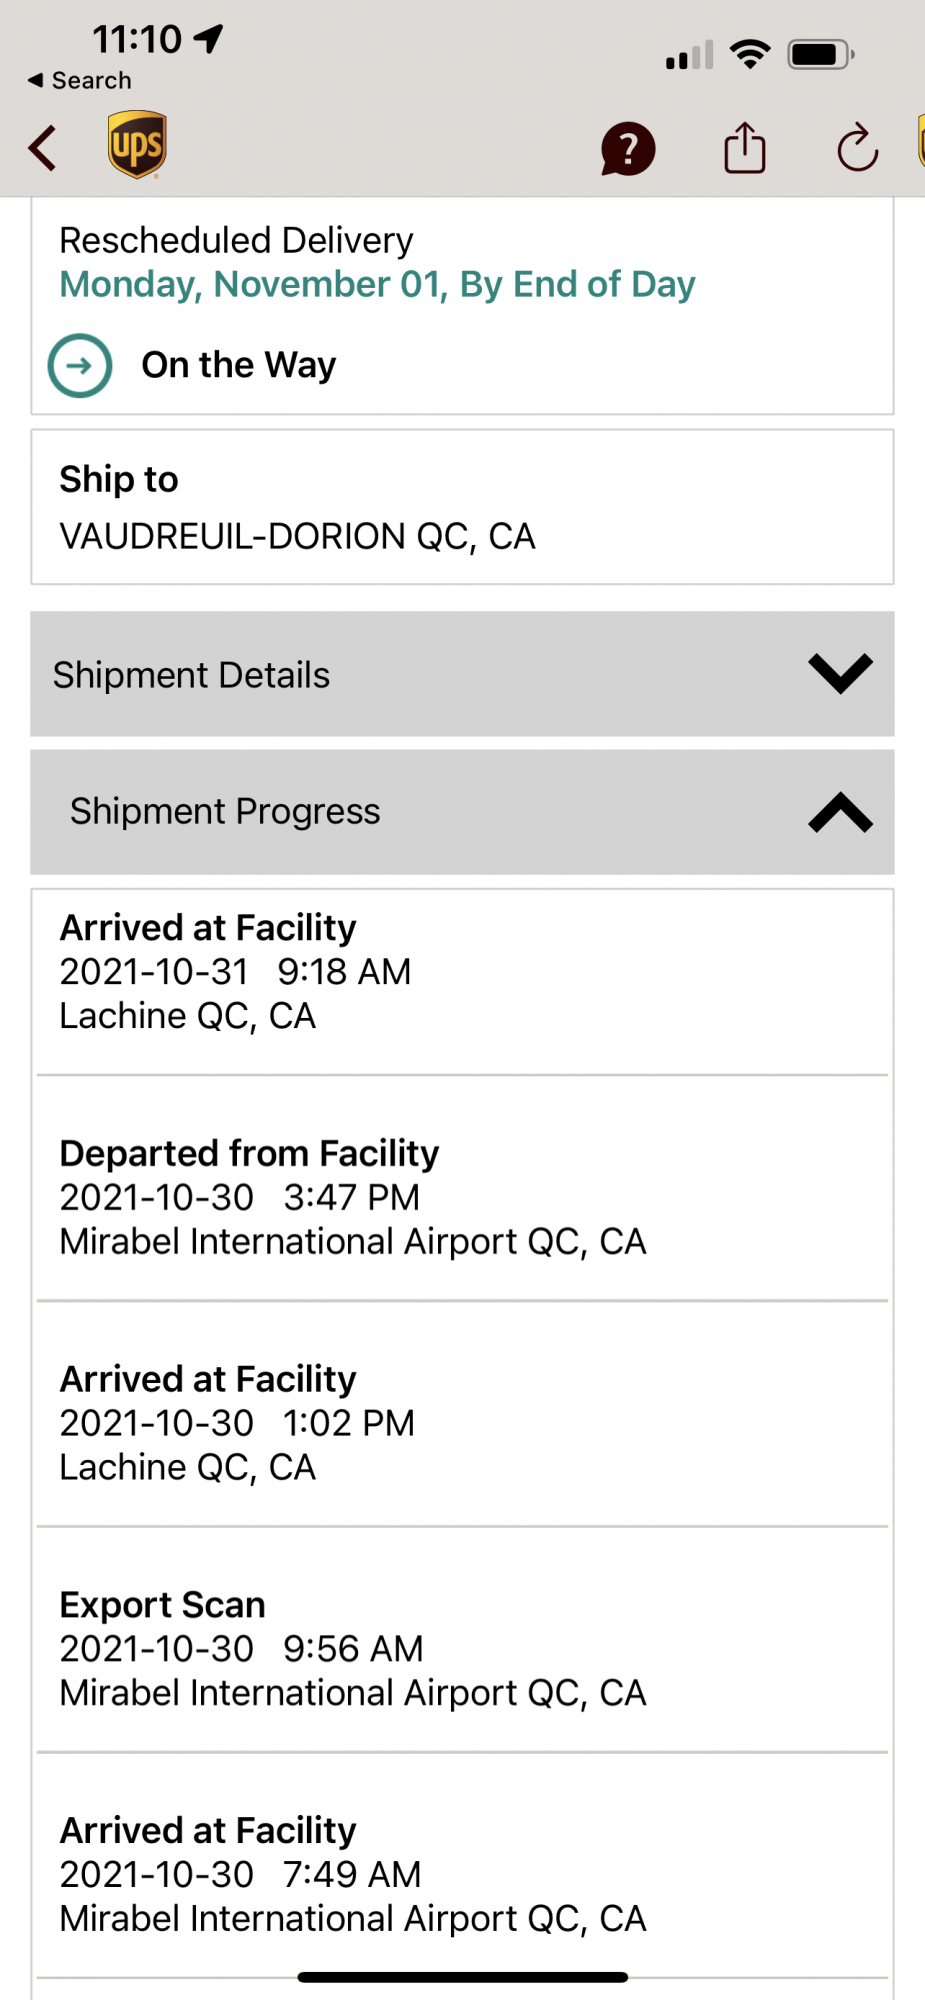This screenshot has height=2000, width=925.
Task: Return to Search via status bar link
Action: pos(79,80)
